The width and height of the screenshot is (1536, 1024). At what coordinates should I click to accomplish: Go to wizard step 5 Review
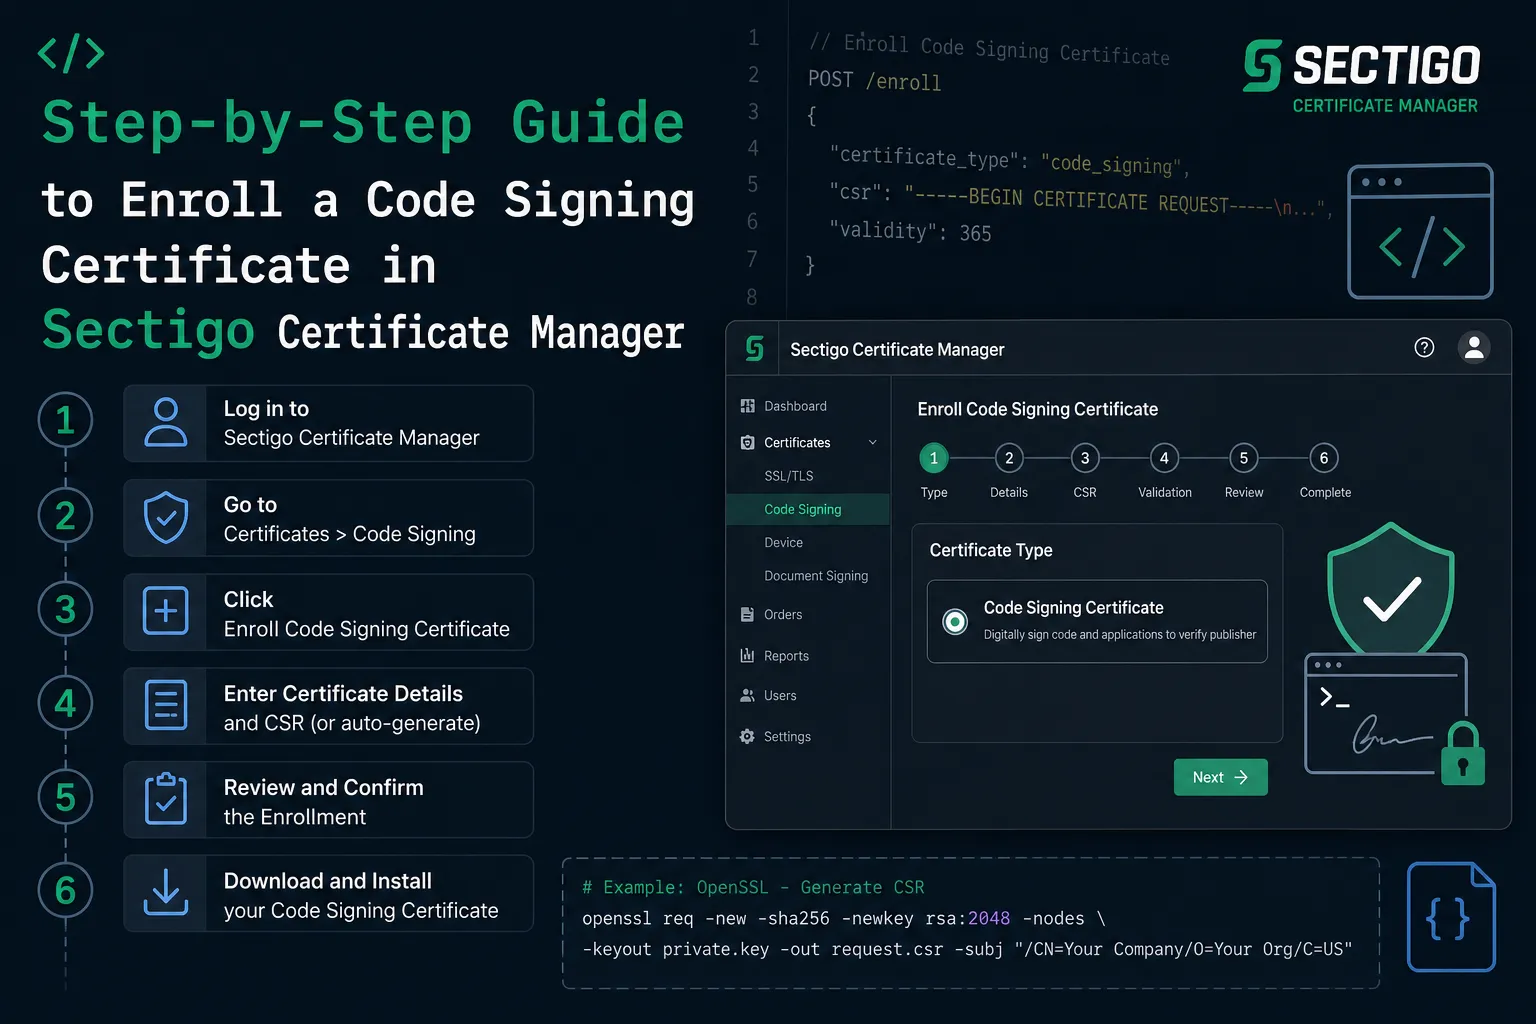point(1244,458)
